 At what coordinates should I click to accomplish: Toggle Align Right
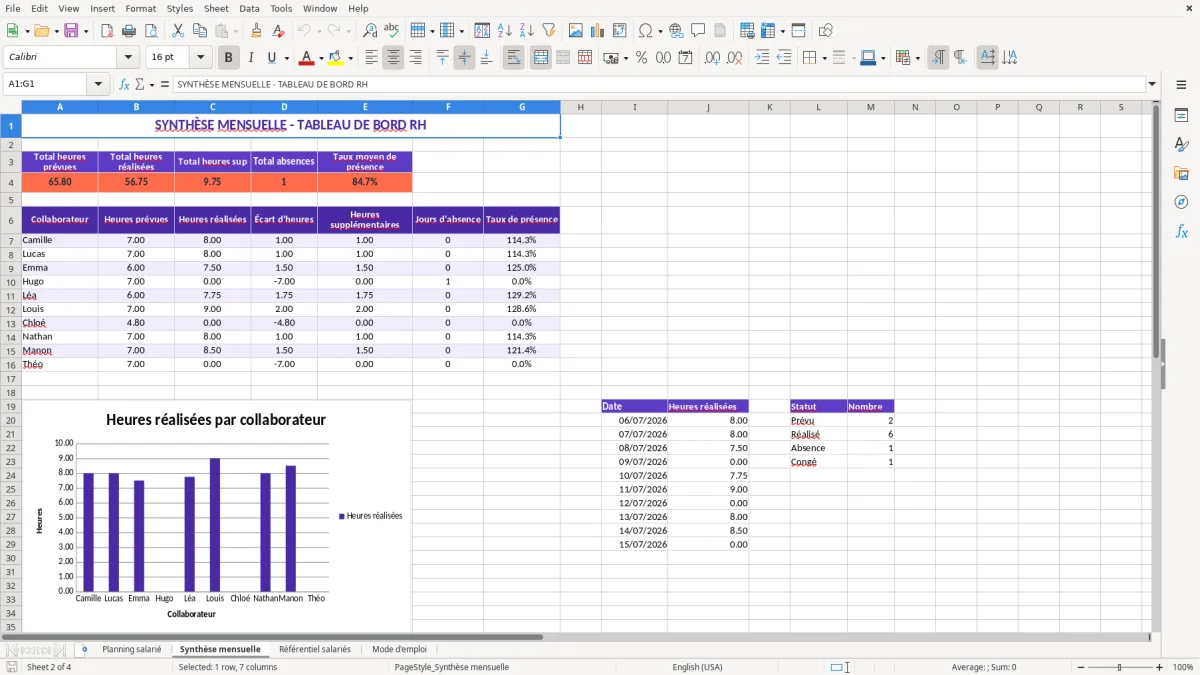click(415, 58)
